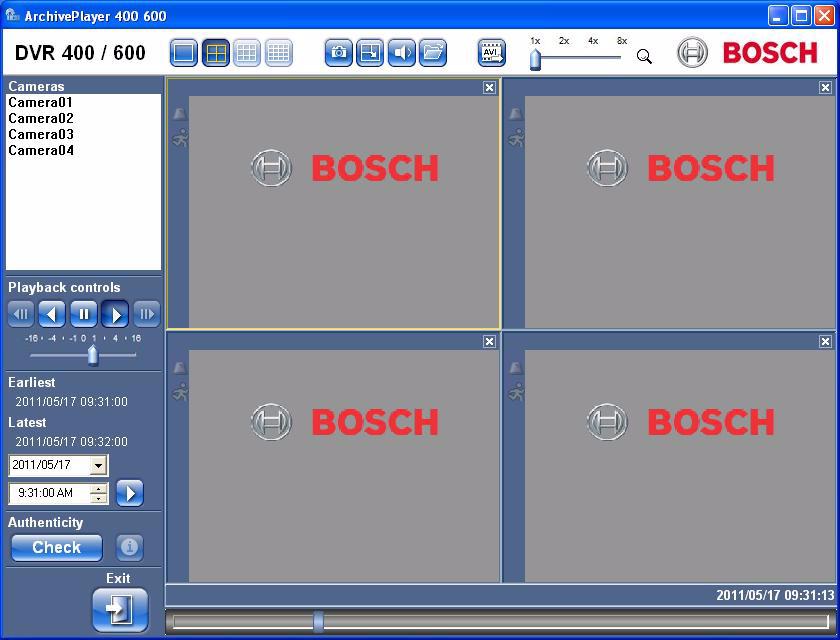Switch to single camera view layout
This screenshot has height=640, width=840.
tap(183, 53)
